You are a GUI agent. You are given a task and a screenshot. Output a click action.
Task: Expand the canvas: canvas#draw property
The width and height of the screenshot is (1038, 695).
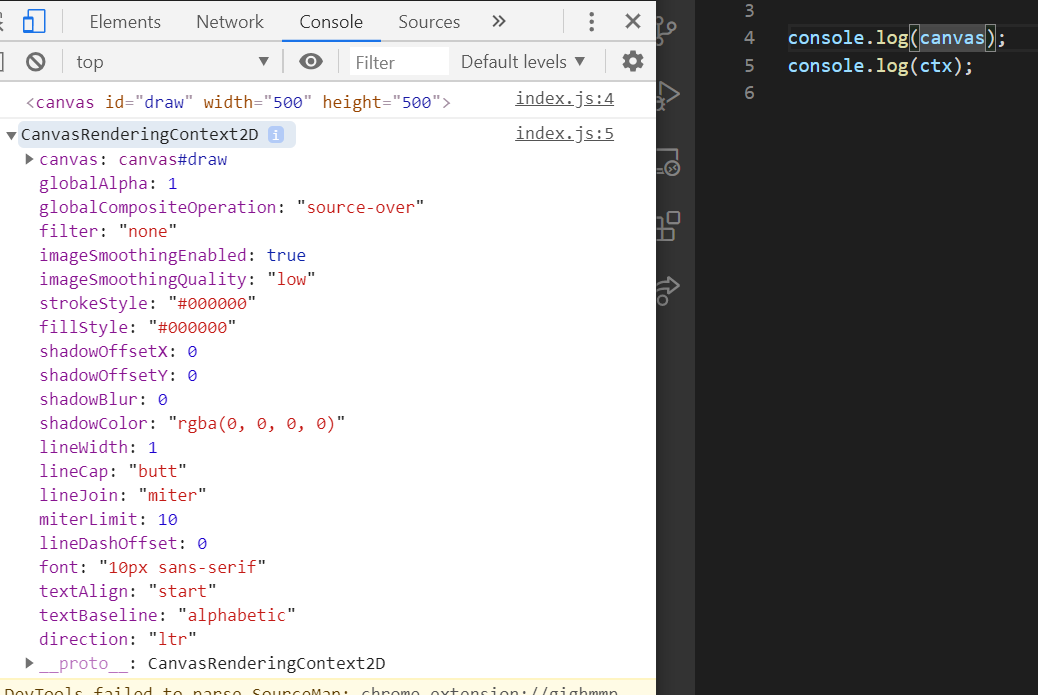tap(29, 158)
